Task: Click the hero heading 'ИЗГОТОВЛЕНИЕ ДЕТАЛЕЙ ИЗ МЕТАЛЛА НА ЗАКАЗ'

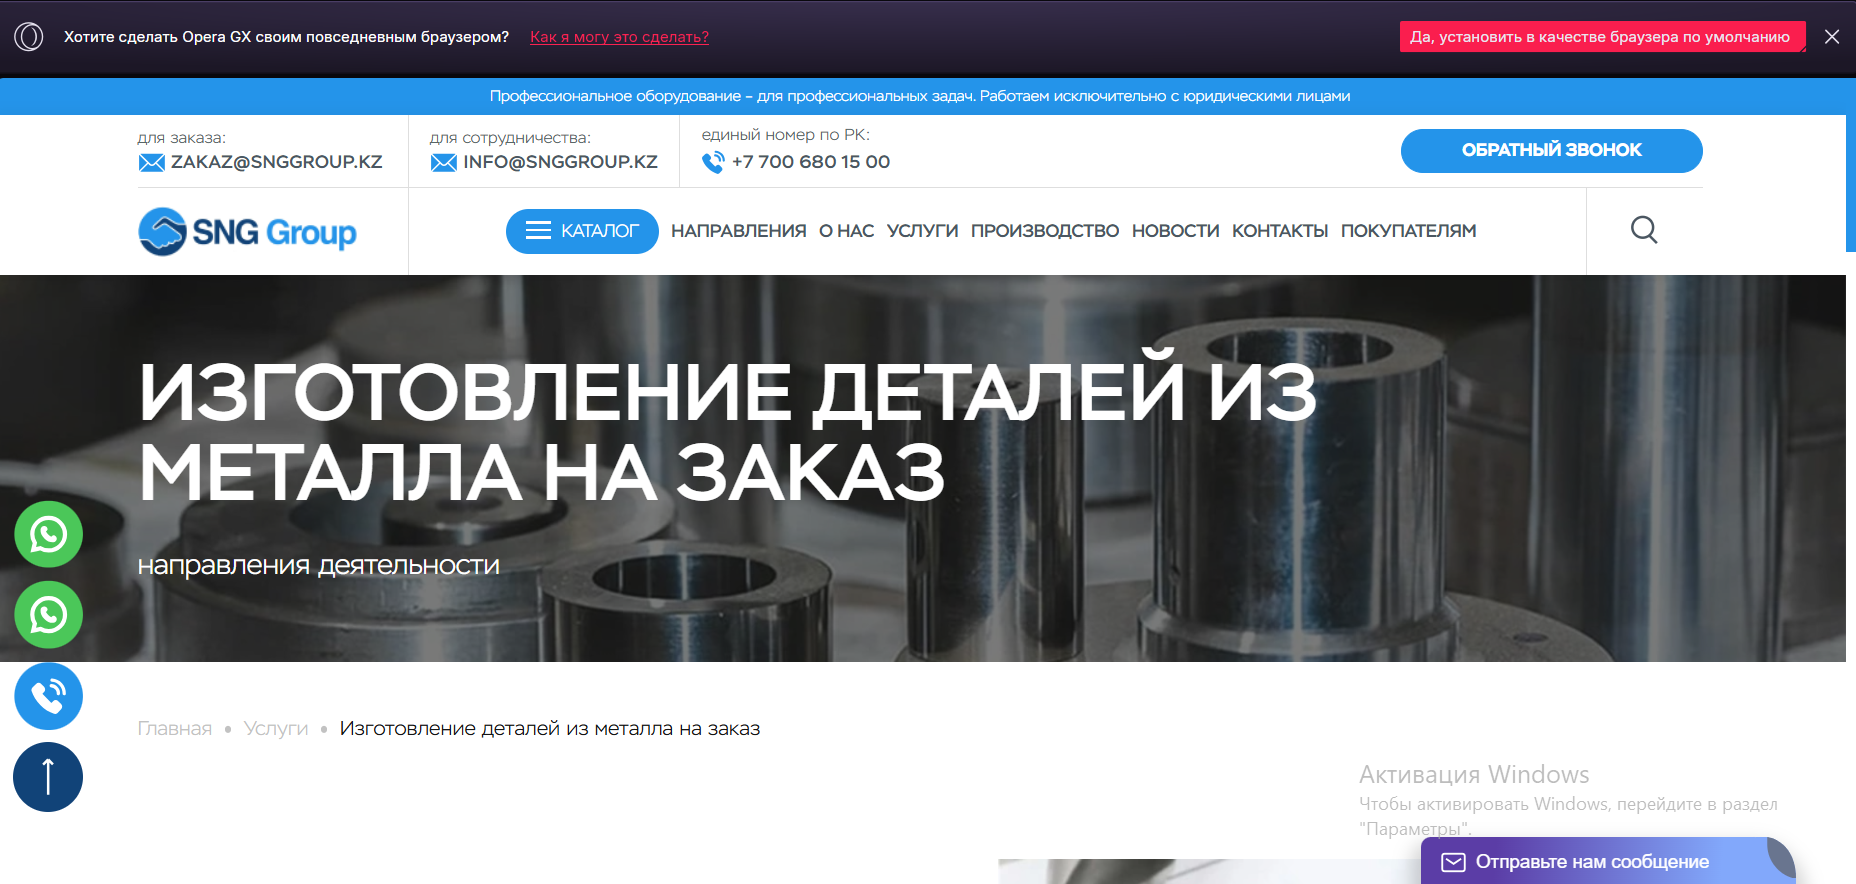Action: [x=728, y=431]
